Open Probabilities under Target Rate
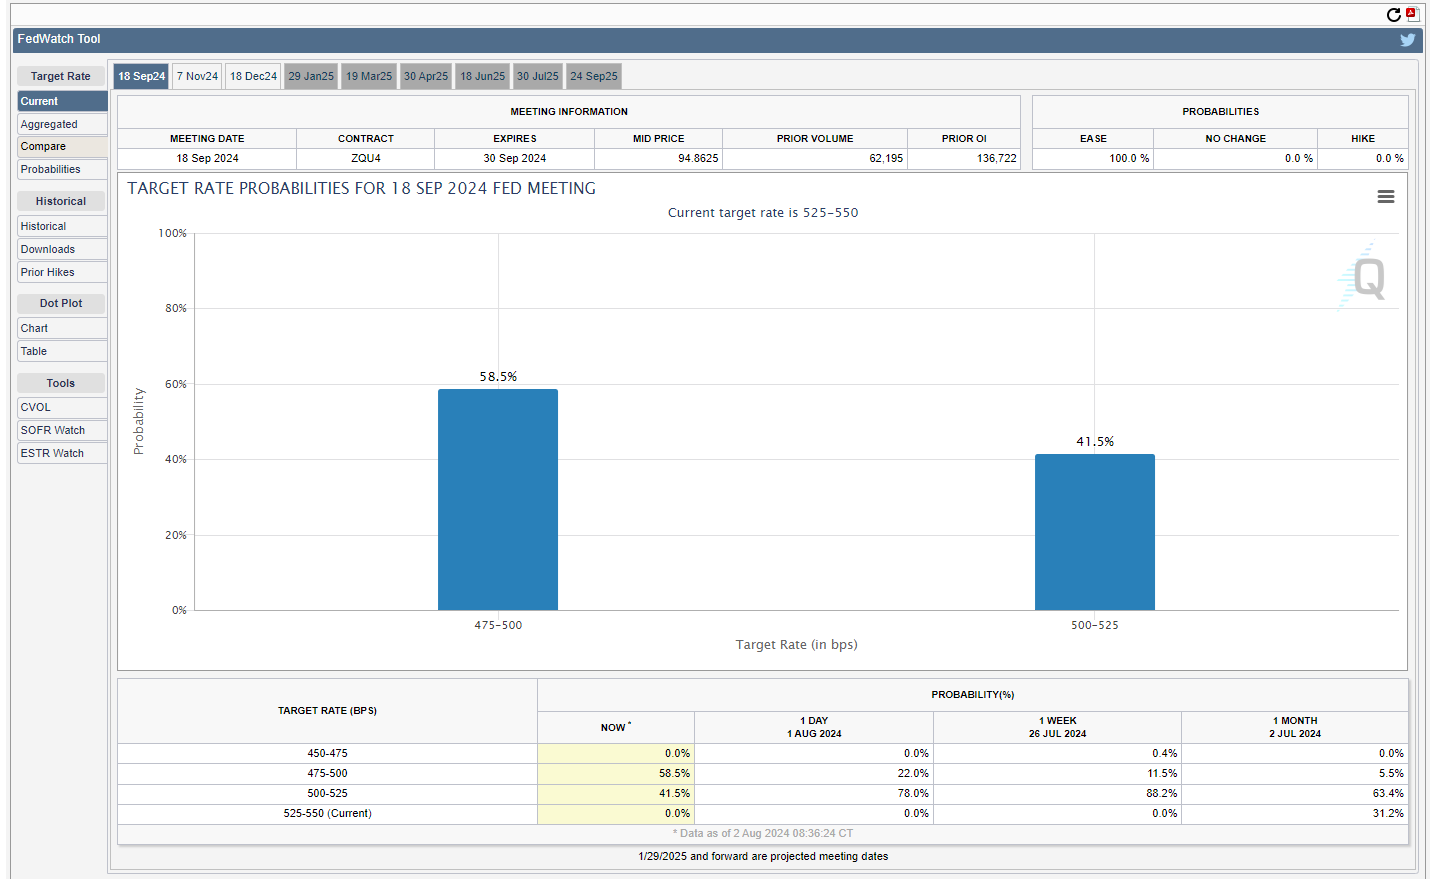The height and width of the screenshot is (879, 1433). 61,170
